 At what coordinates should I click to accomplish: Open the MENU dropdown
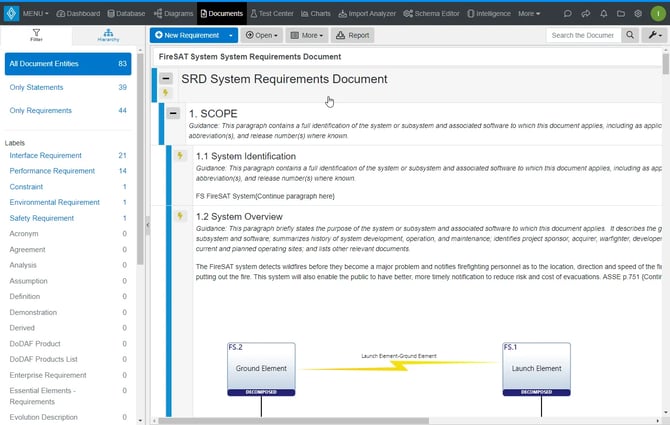tap(35, 14)
